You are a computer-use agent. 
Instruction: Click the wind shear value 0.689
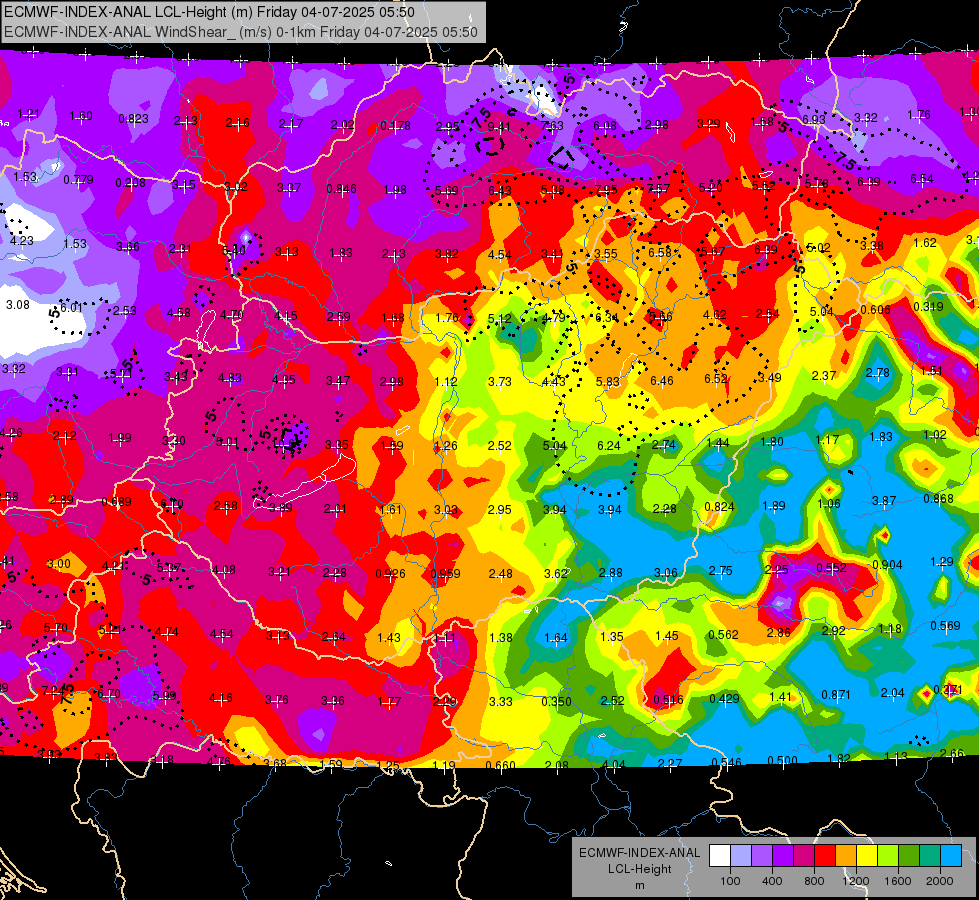coord(116,502)
